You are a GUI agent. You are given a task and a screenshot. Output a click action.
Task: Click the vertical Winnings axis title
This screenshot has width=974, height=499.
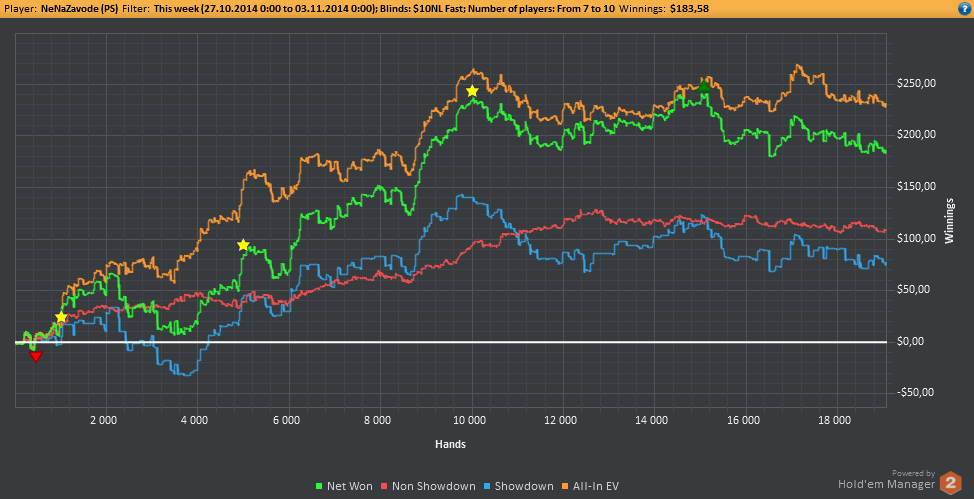point(949,221)
